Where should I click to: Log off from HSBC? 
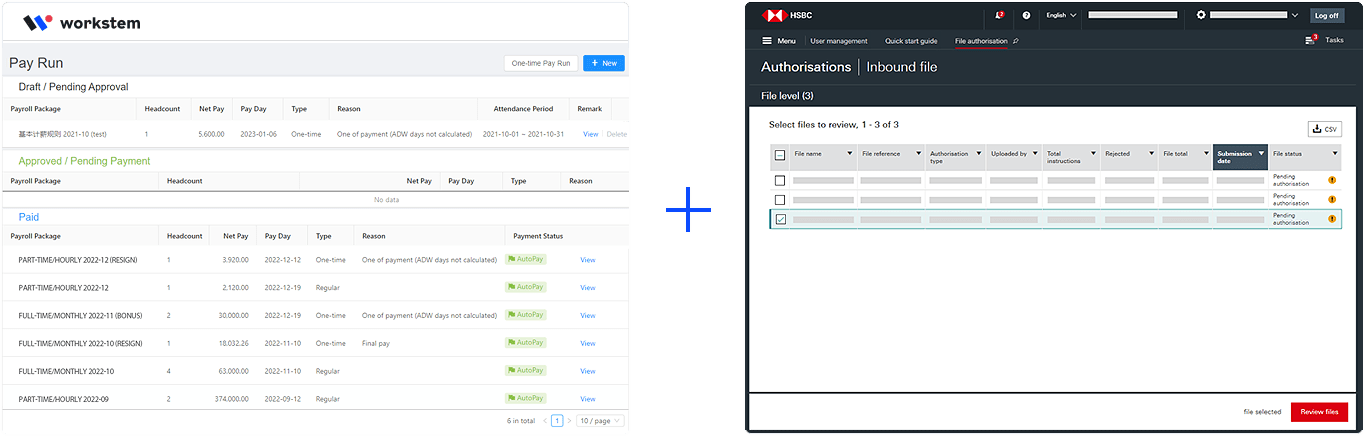[1326, 15]
